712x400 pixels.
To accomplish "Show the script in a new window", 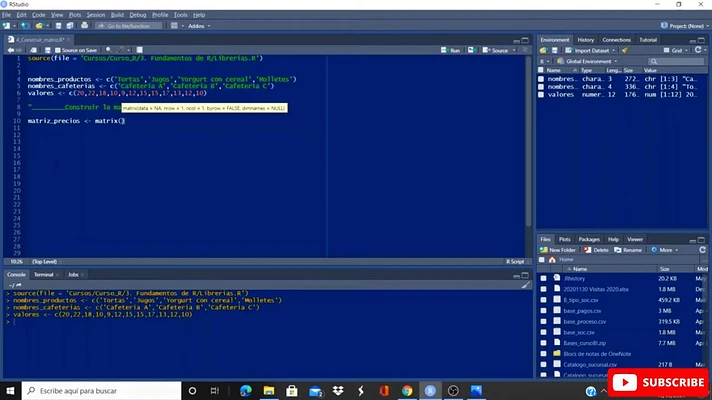I will [34, 50].
